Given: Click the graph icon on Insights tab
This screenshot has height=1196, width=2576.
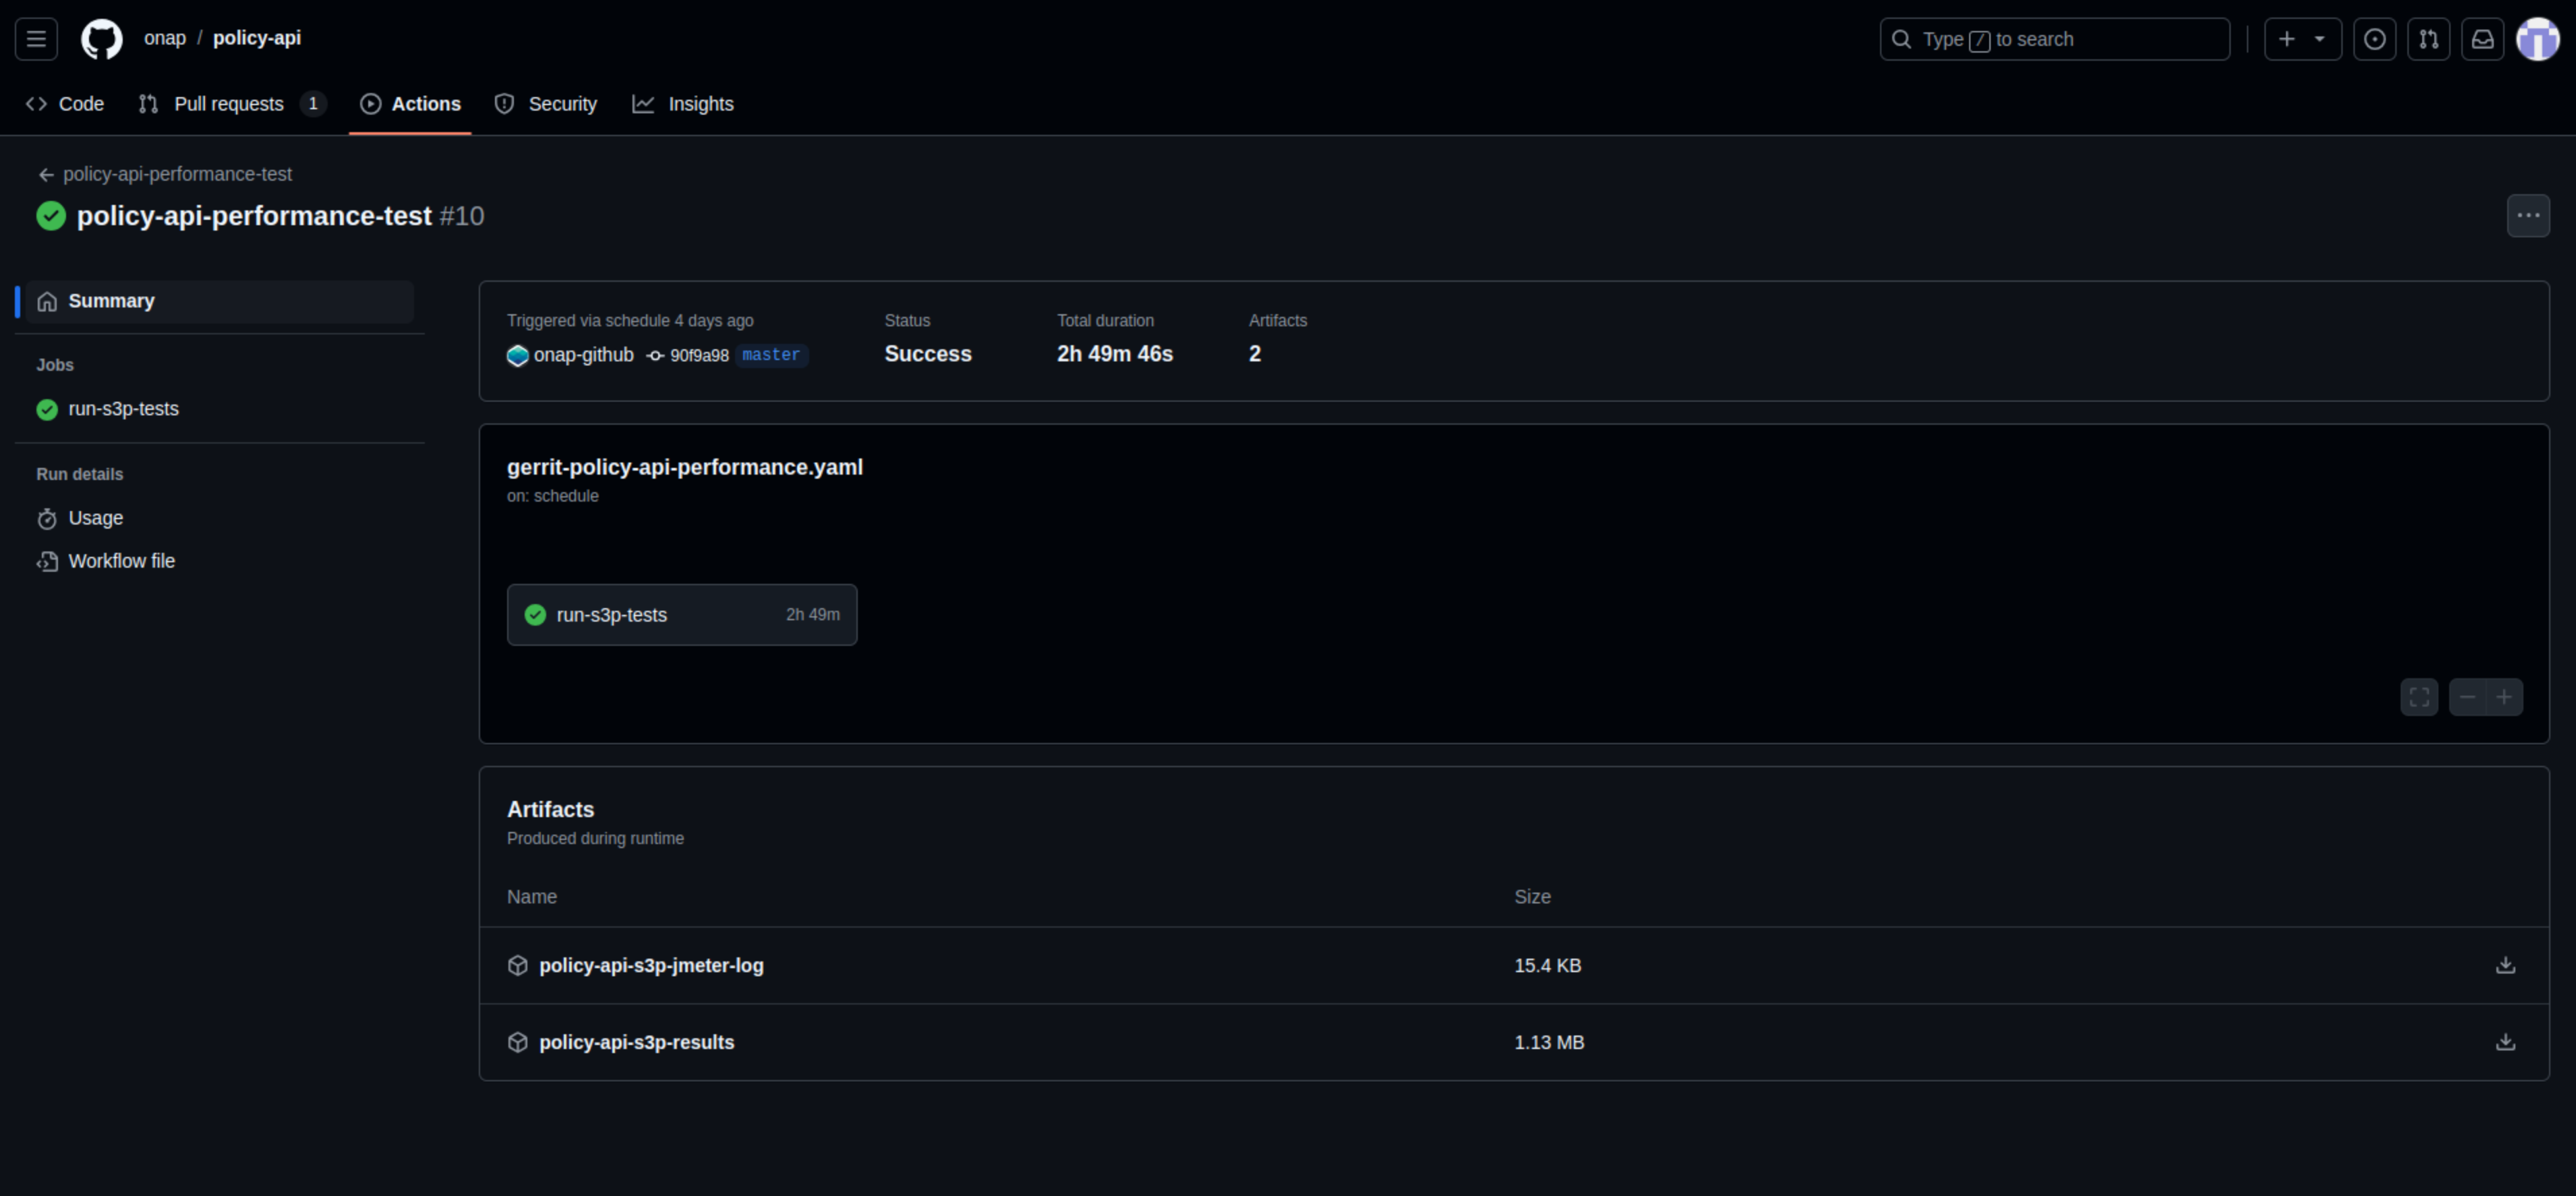Looking at the screenshot, I should [x=643, y=104].
